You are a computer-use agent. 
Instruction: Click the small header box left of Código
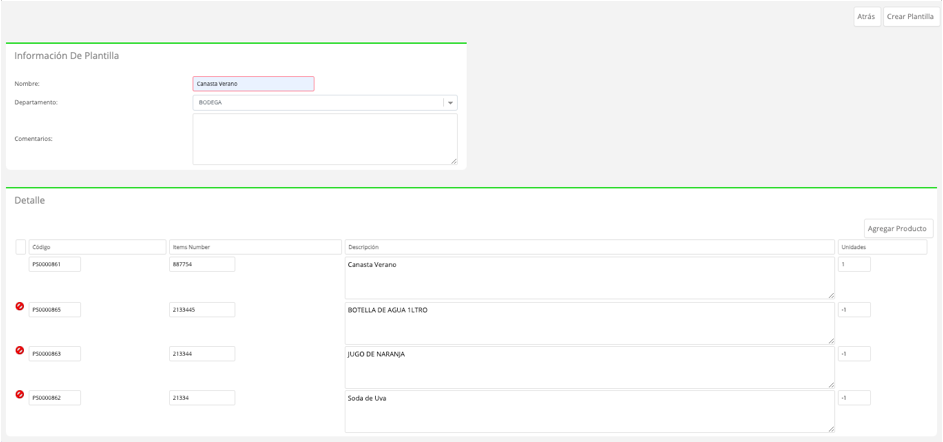[20, 247]
